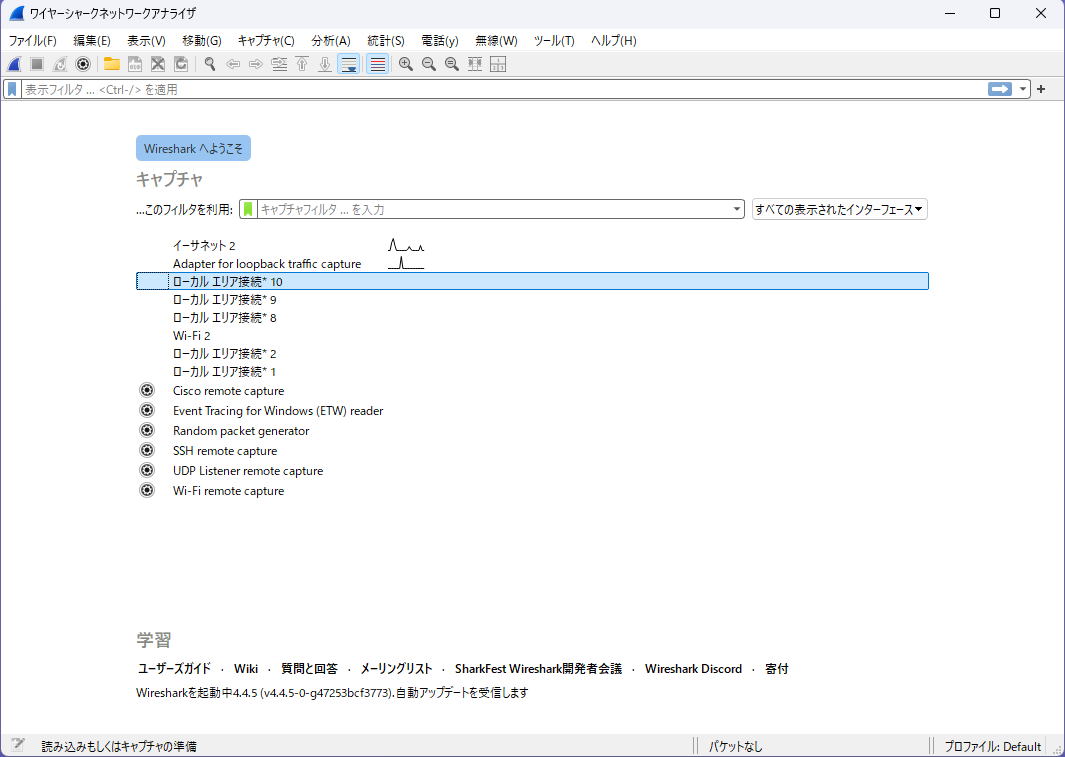Image resolution: width=1065 pixels, height=757 pixels.
Task: Open the ヘルプ(H) menu
Action: [x=613, y=41]
